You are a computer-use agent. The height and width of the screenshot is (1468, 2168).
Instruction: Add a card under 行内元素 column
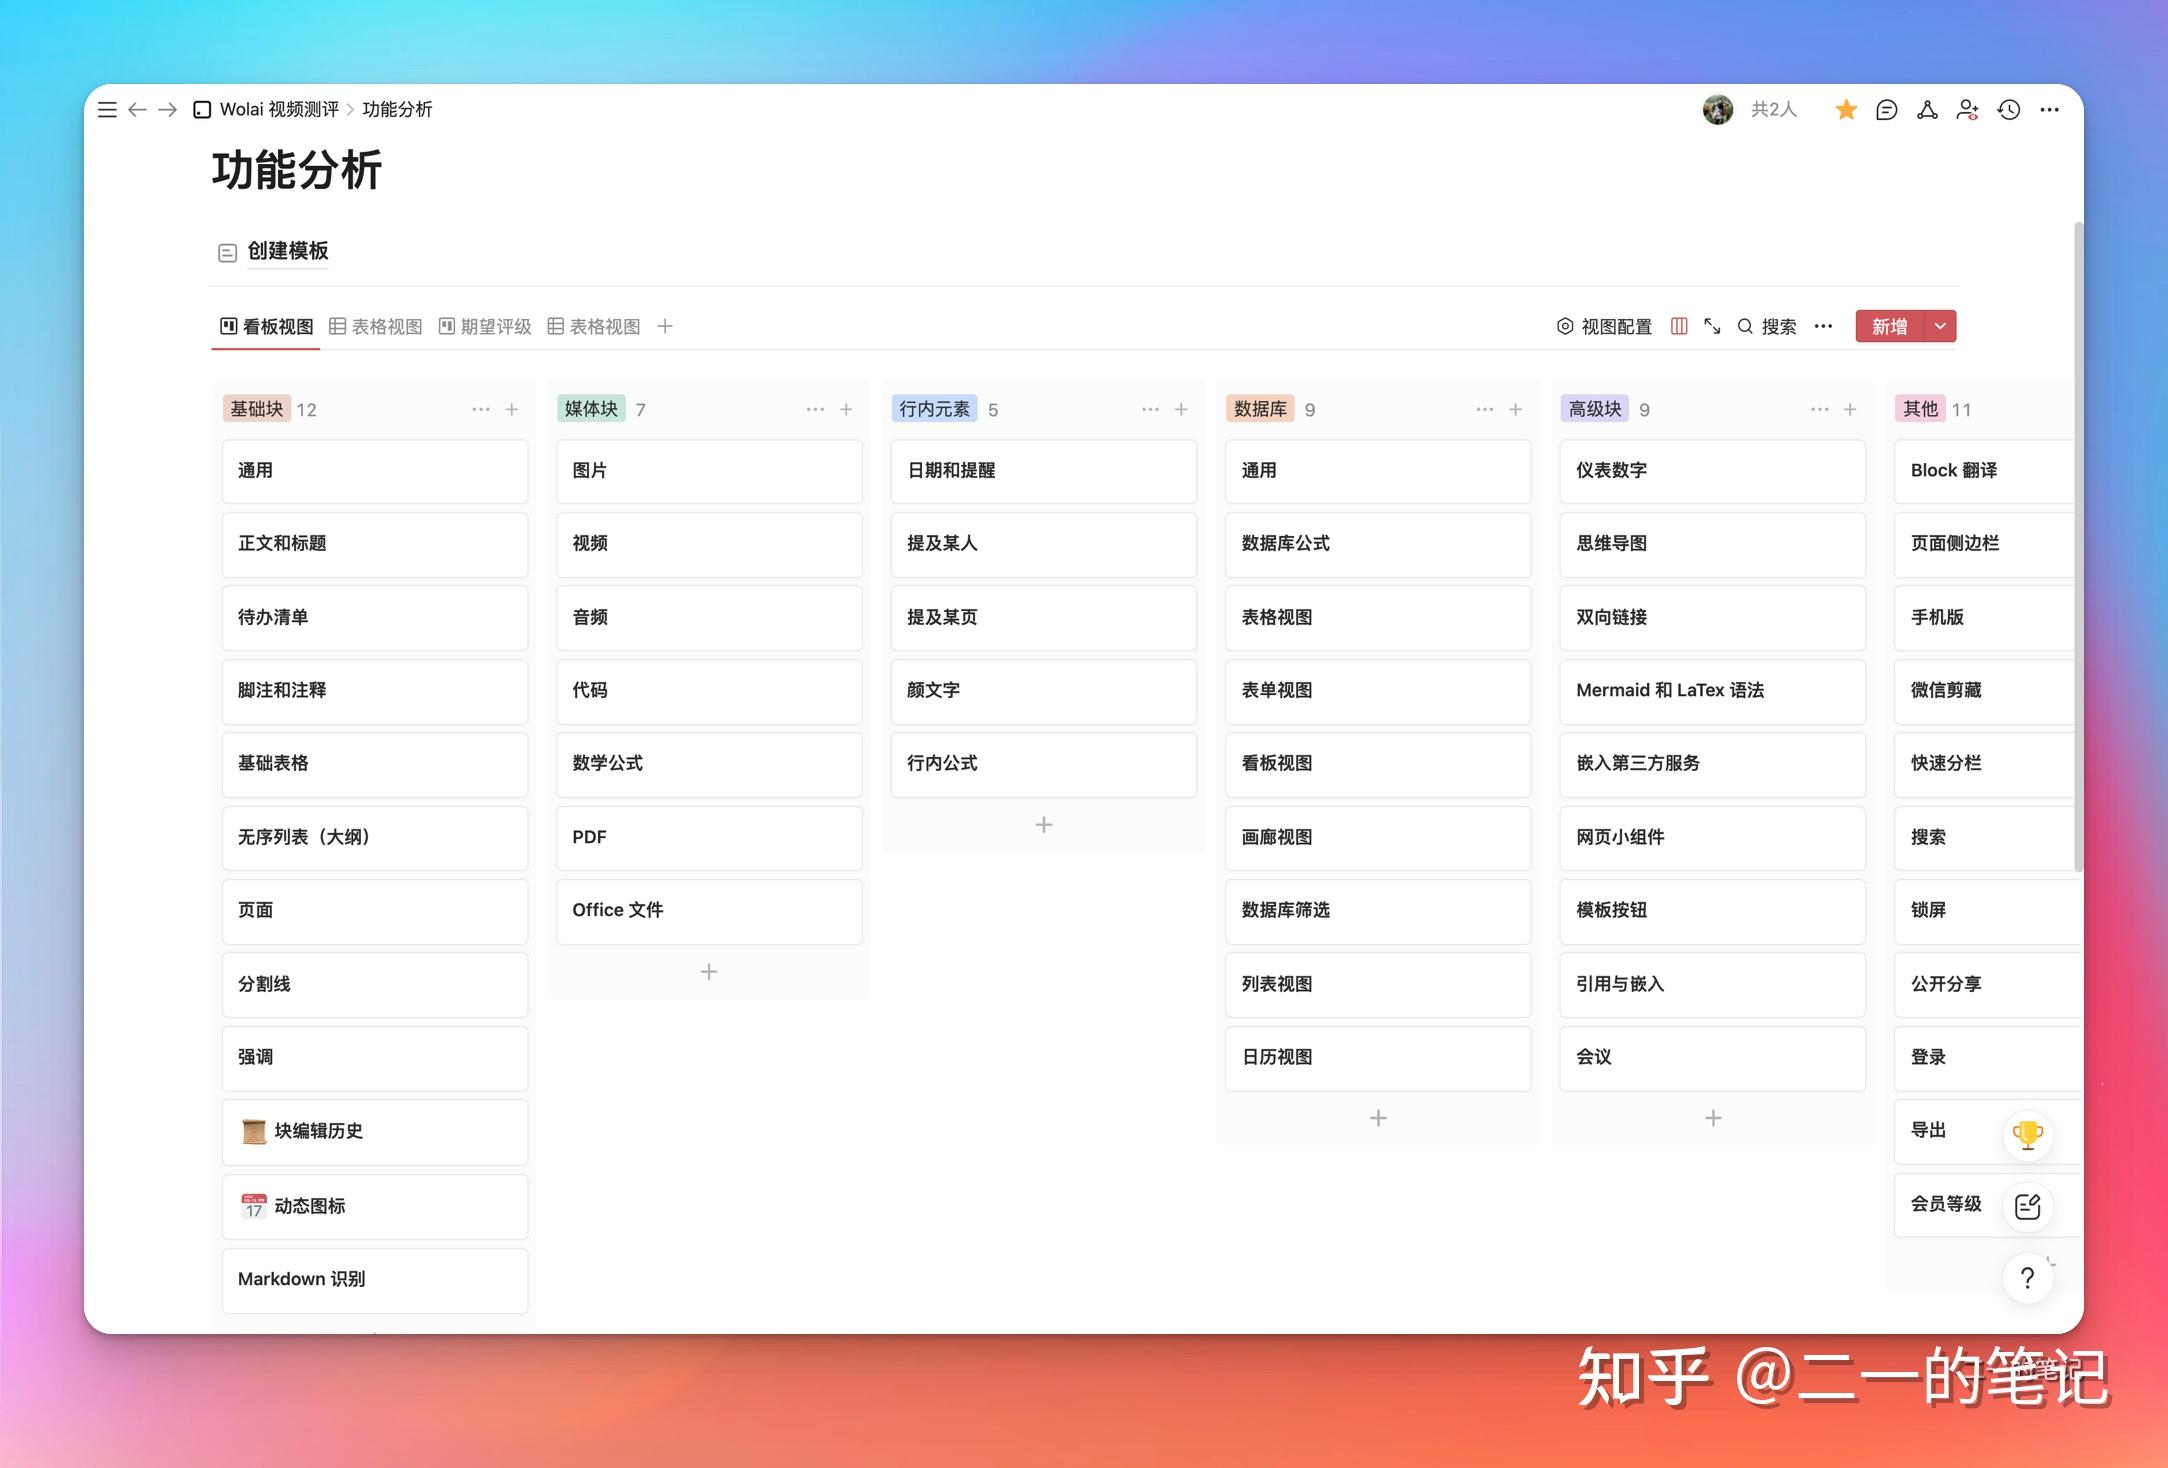pyautogui.click(x=1043, y=824)
